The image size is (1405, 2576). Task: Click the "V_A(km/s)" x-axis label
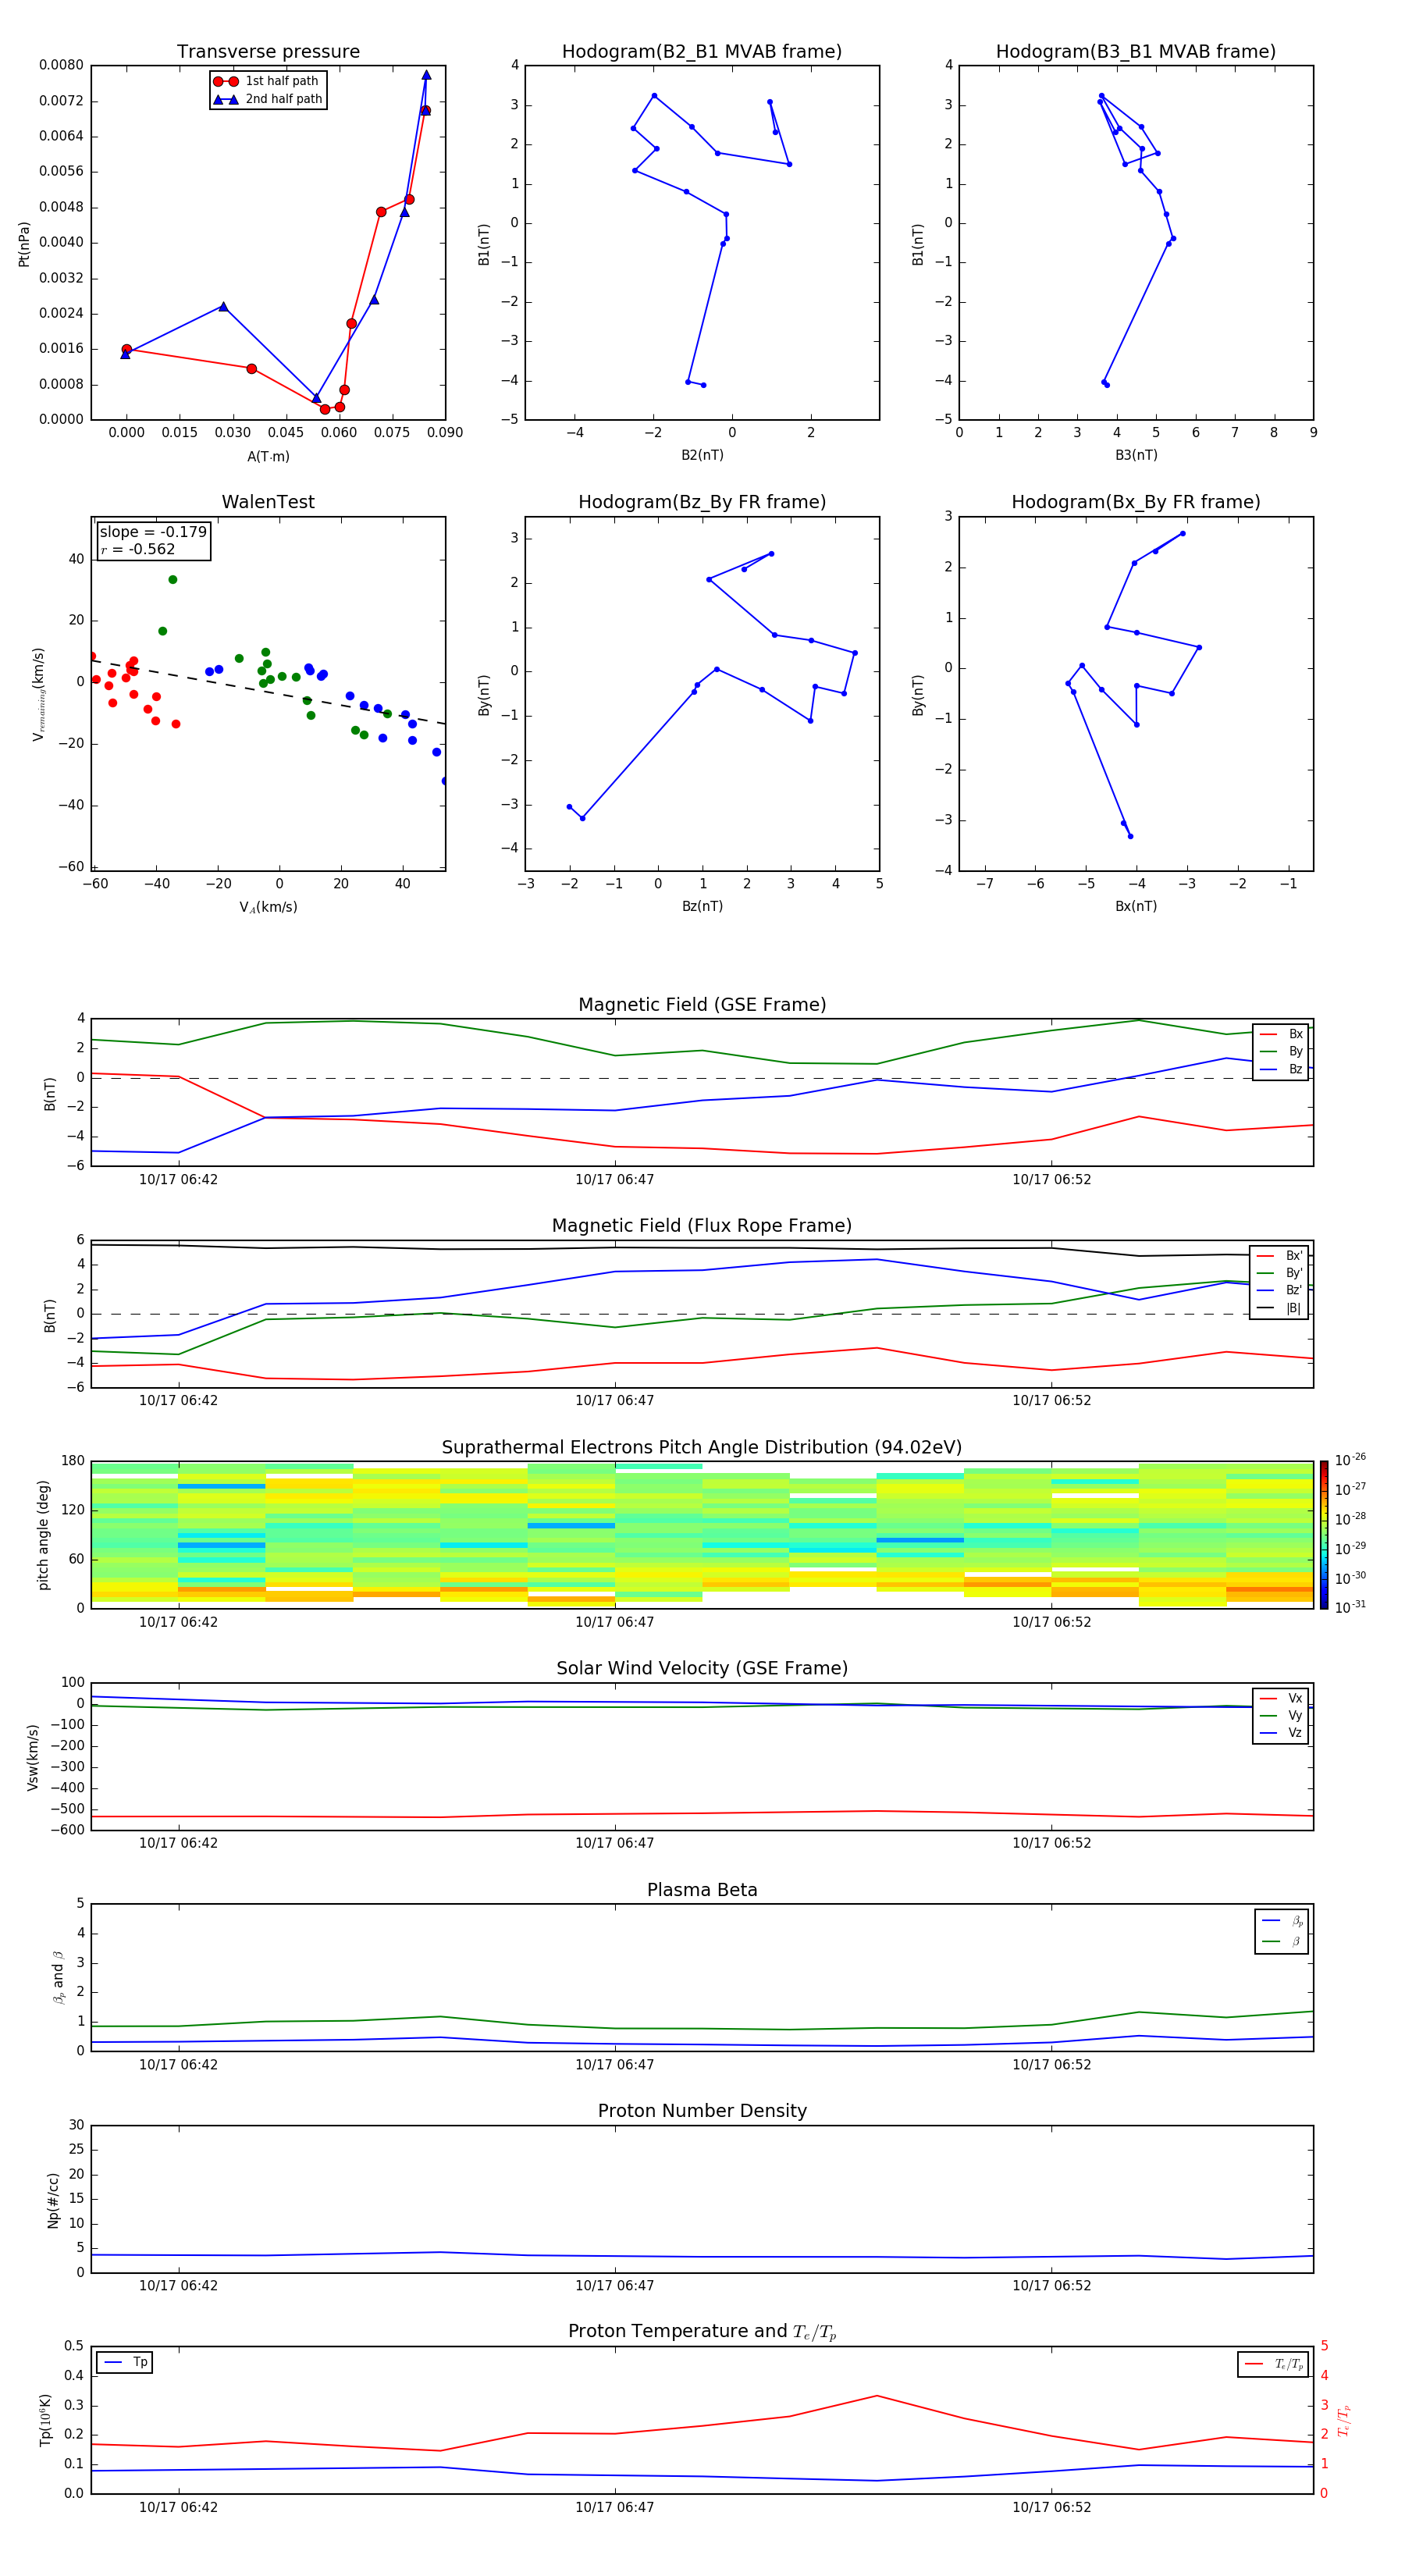coord(268,907)
